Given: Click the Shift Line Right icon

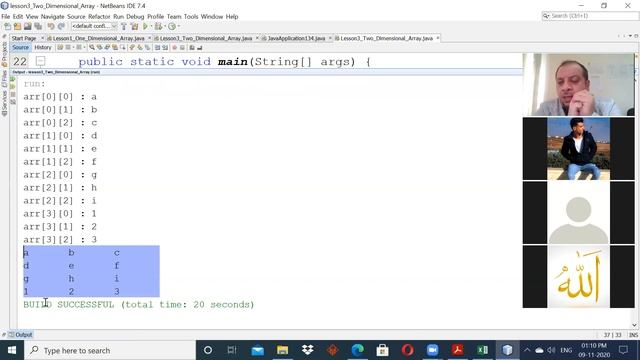Looking at the screenshot, I should point(165,48).
